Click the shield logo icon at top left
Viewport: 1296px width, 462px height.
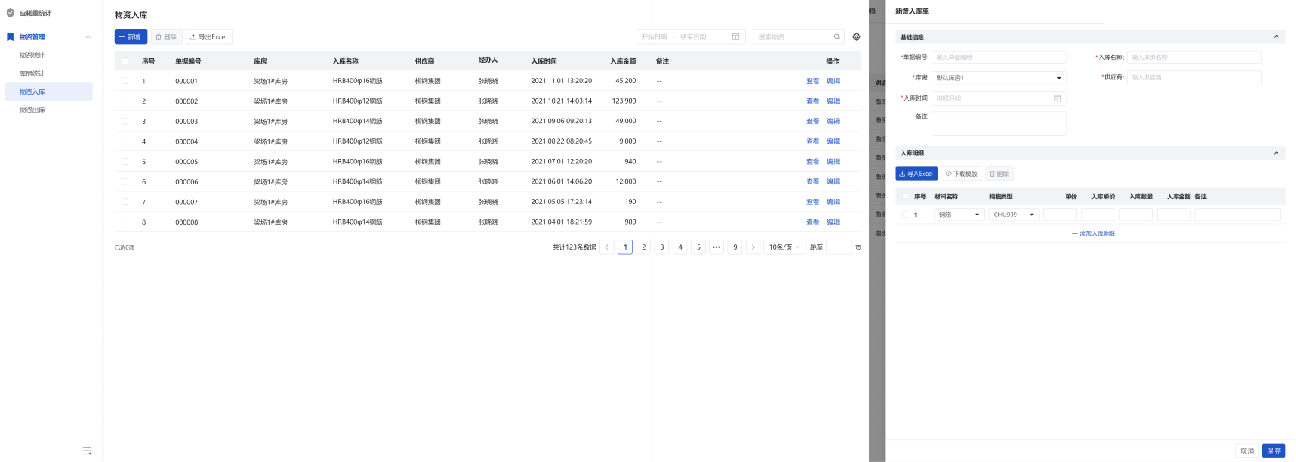point(10,13)
